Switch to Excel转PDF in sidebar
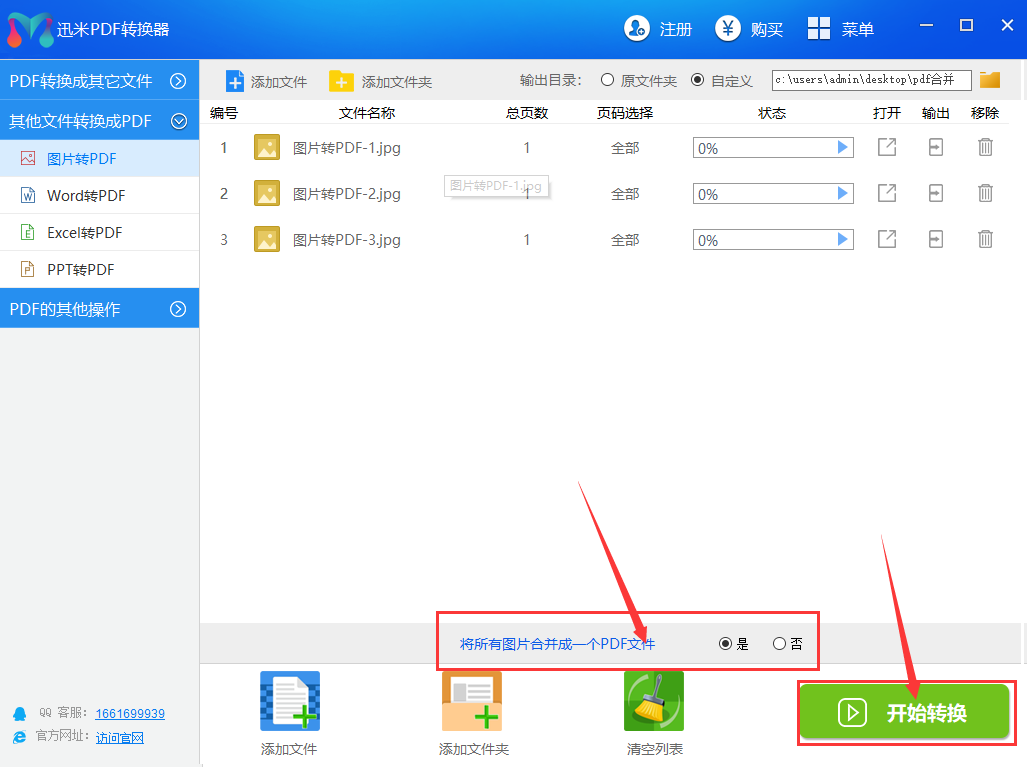The width and height of the screenshot is (1027, 767). click(x=84, y=233)
